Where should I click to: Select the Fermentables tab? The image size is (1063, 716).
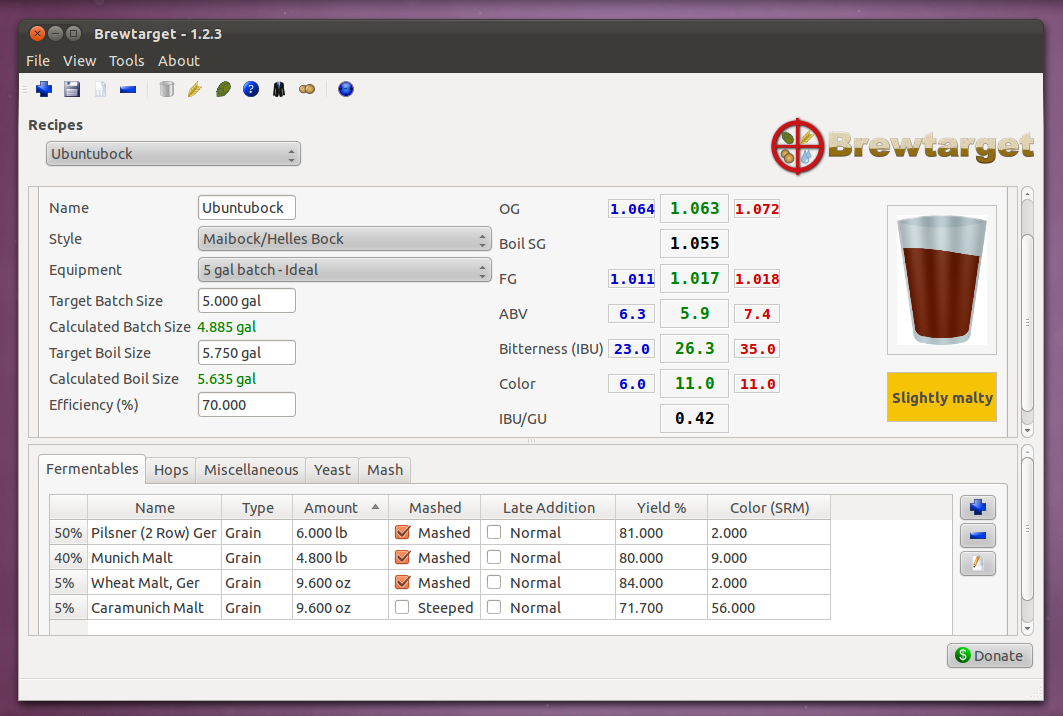tap(92, 469)
